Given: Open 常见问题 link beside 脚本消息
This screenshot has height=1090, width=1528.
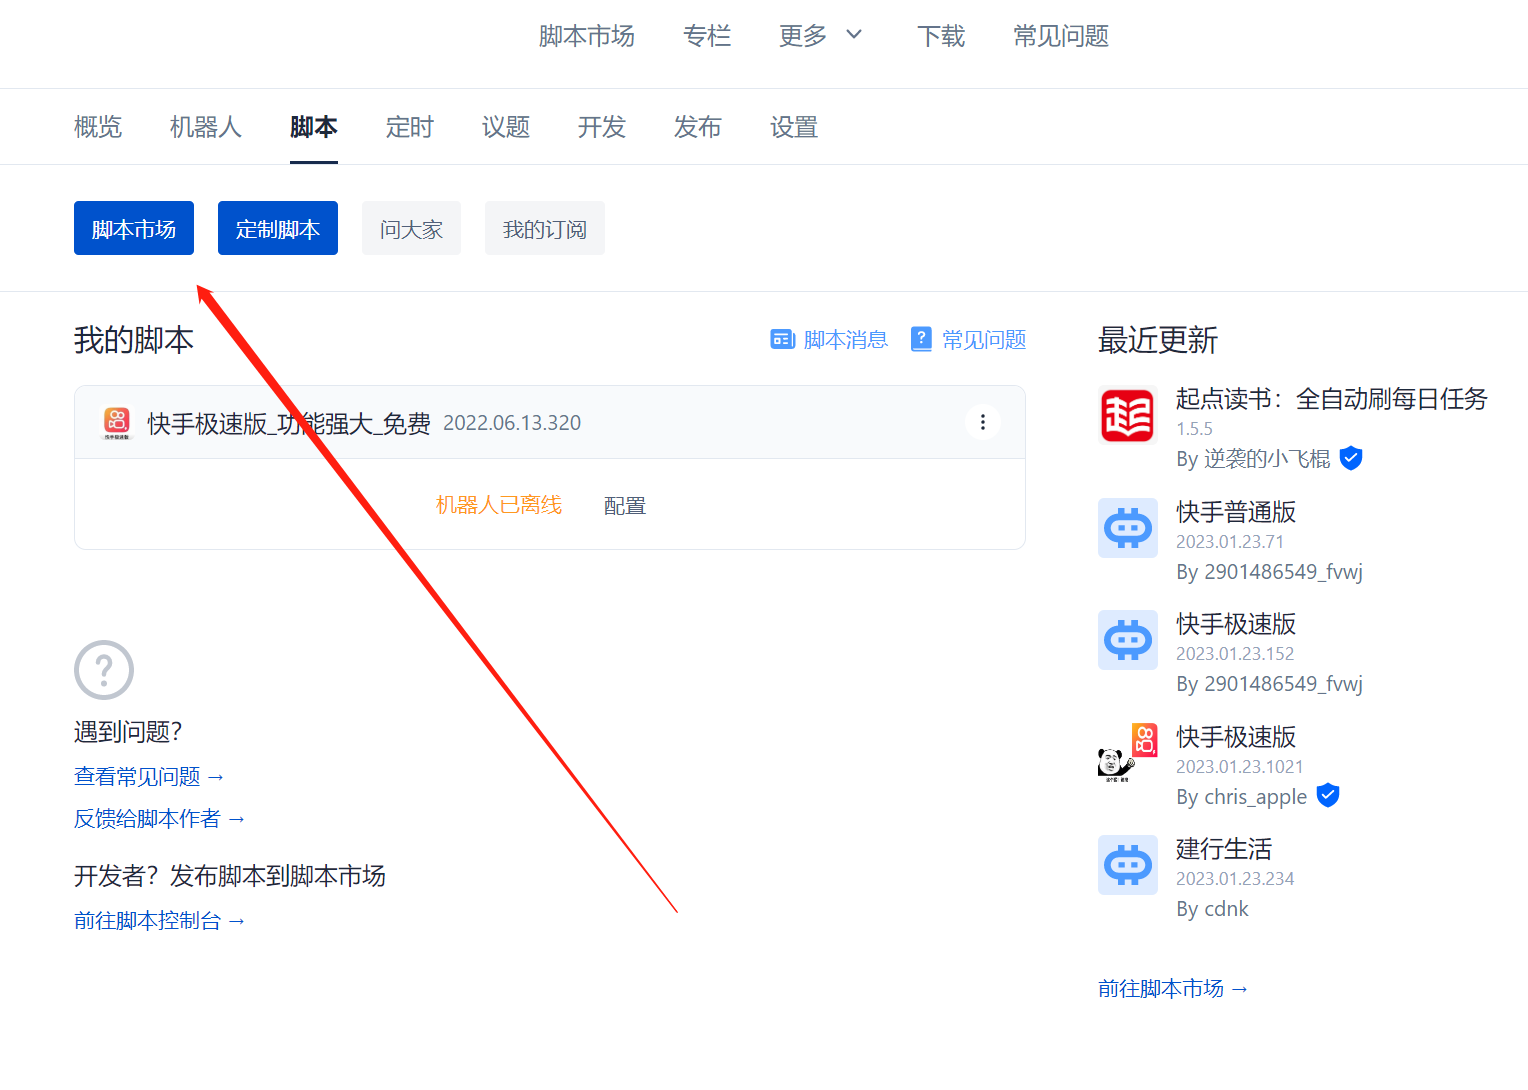Looking at the screenshot, I should [984, 340].
